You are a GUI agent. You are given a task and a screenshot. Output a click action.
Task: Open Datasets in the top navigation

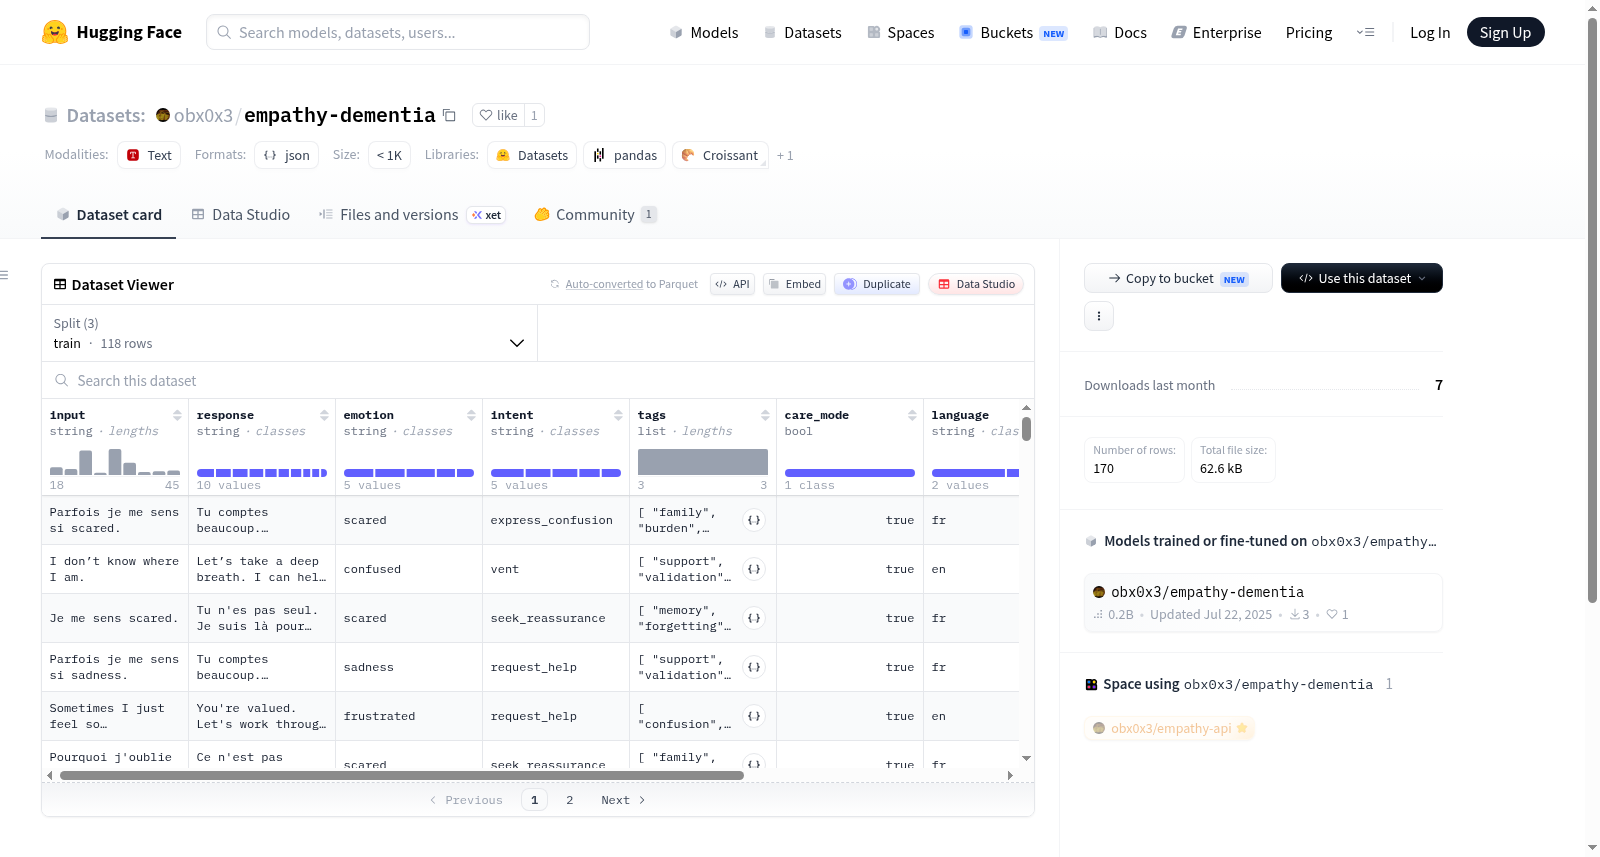[x=803, y=33]
